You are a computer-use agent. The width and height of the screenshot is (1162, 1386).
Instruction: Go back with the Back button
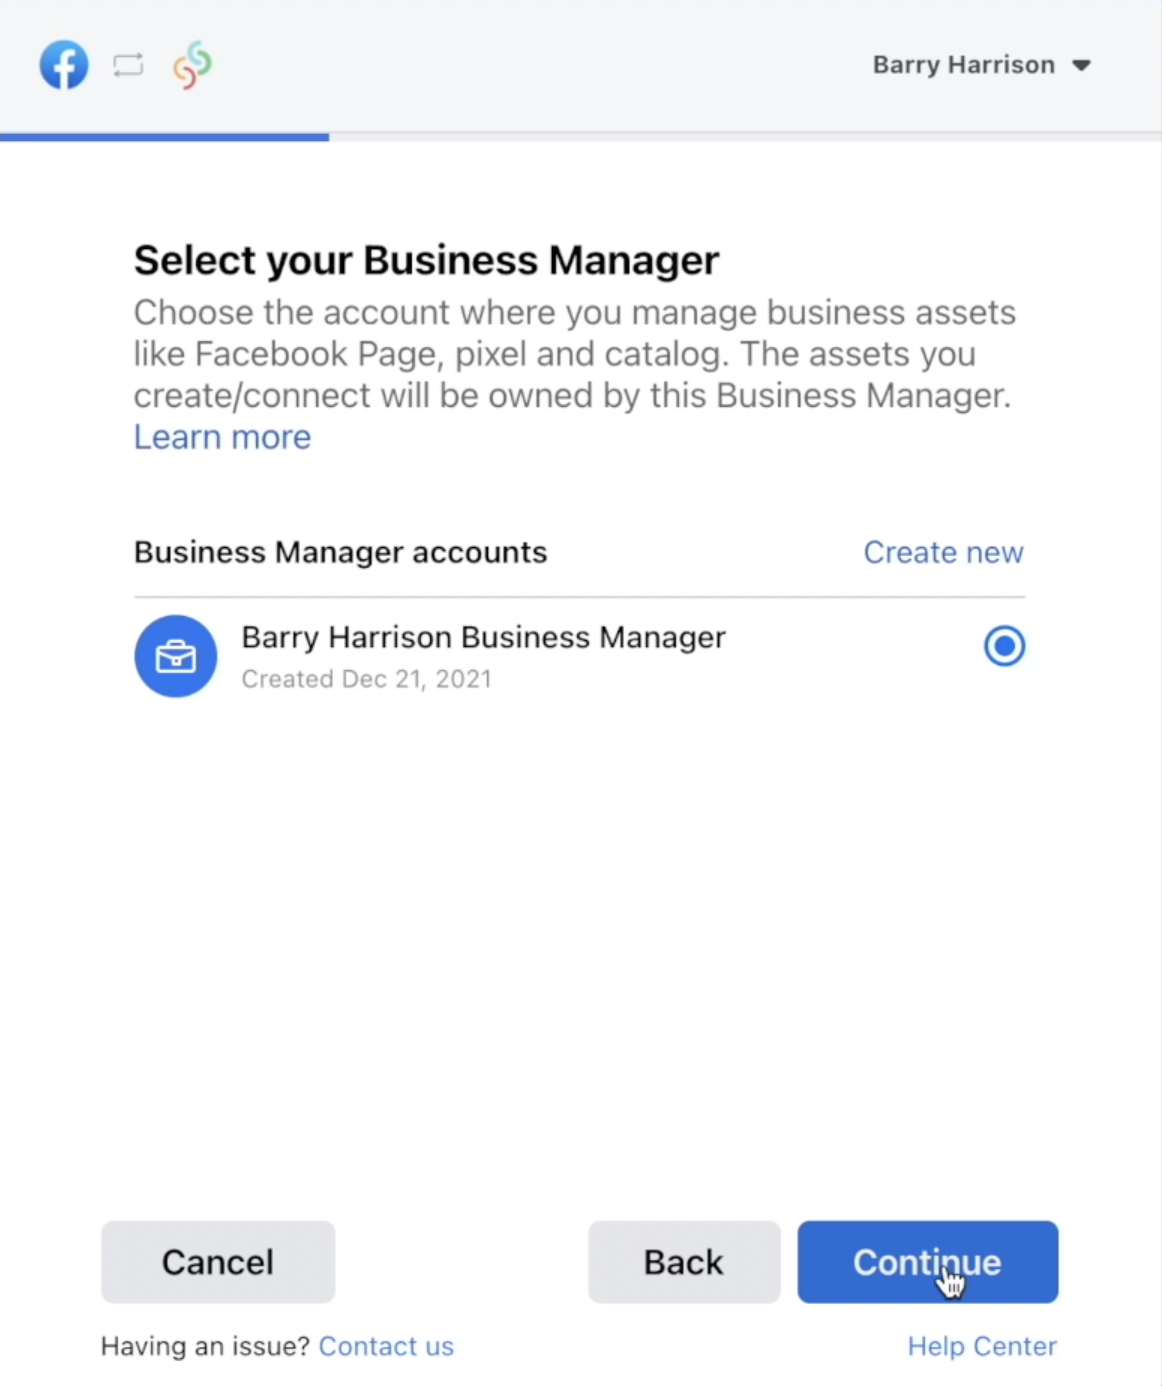tap(684, 1262)
